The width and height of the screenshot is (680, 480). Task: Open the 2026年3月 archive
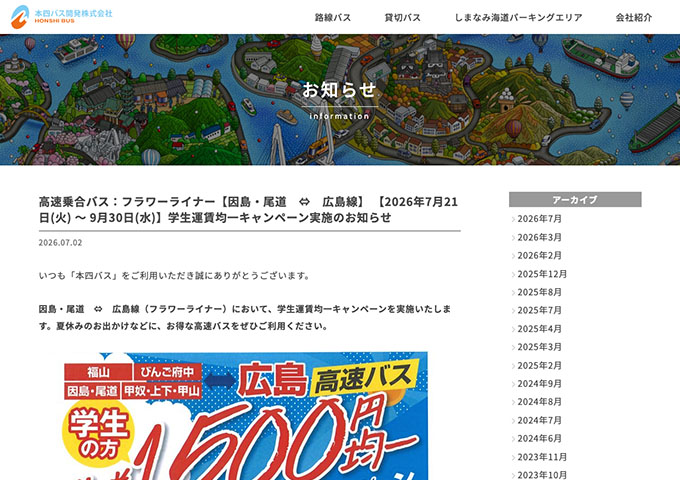[539, 237]
